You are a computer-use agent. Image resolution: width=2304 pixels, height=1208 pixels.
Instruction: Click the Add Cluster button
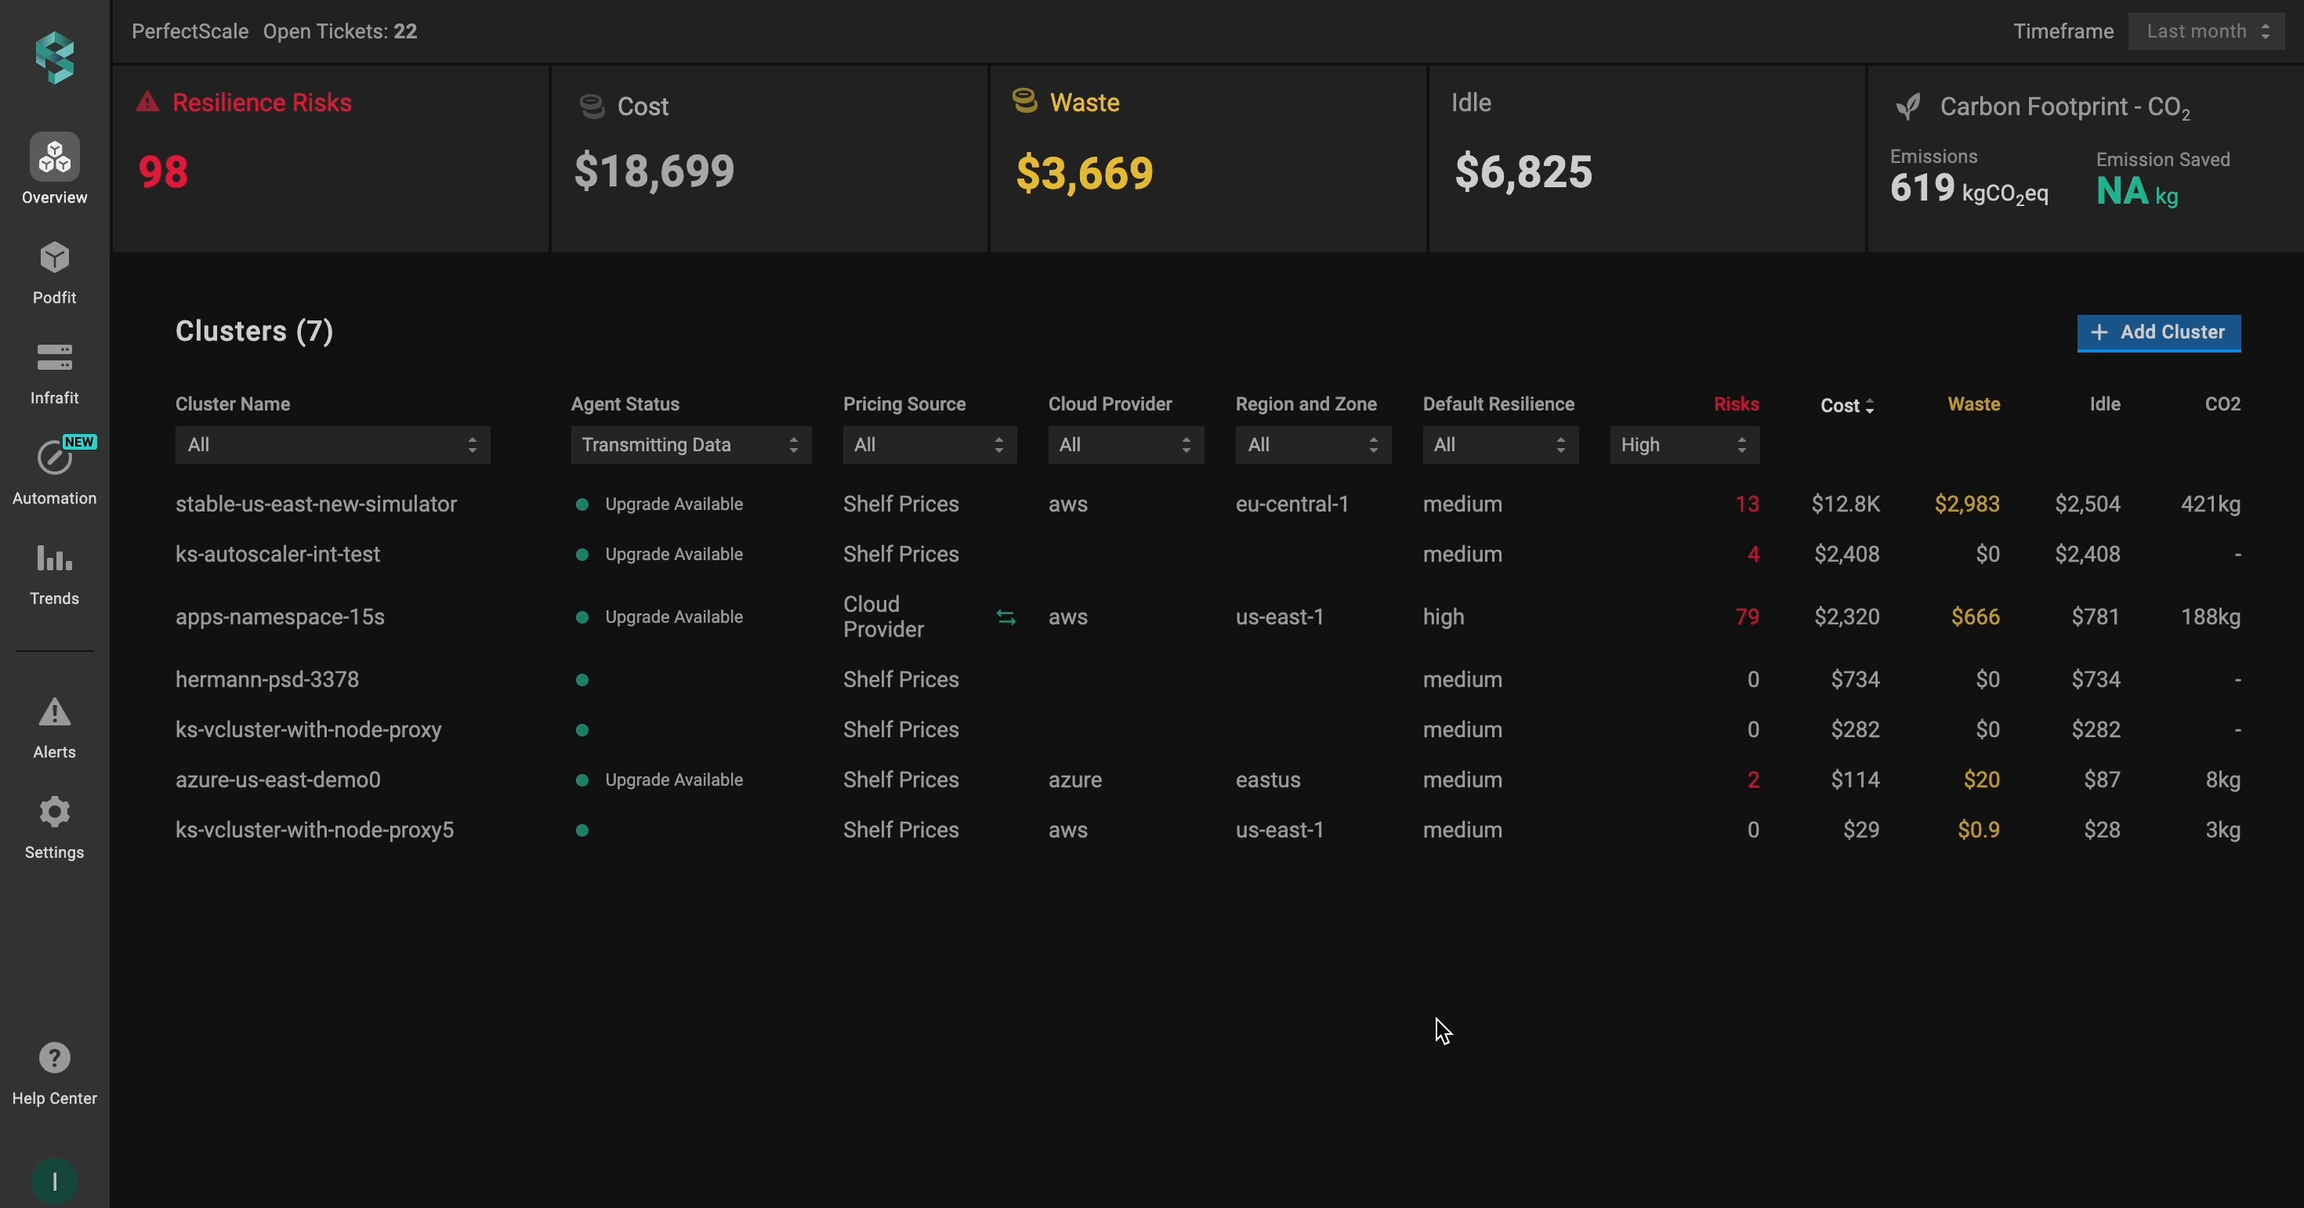[2158, 333]
